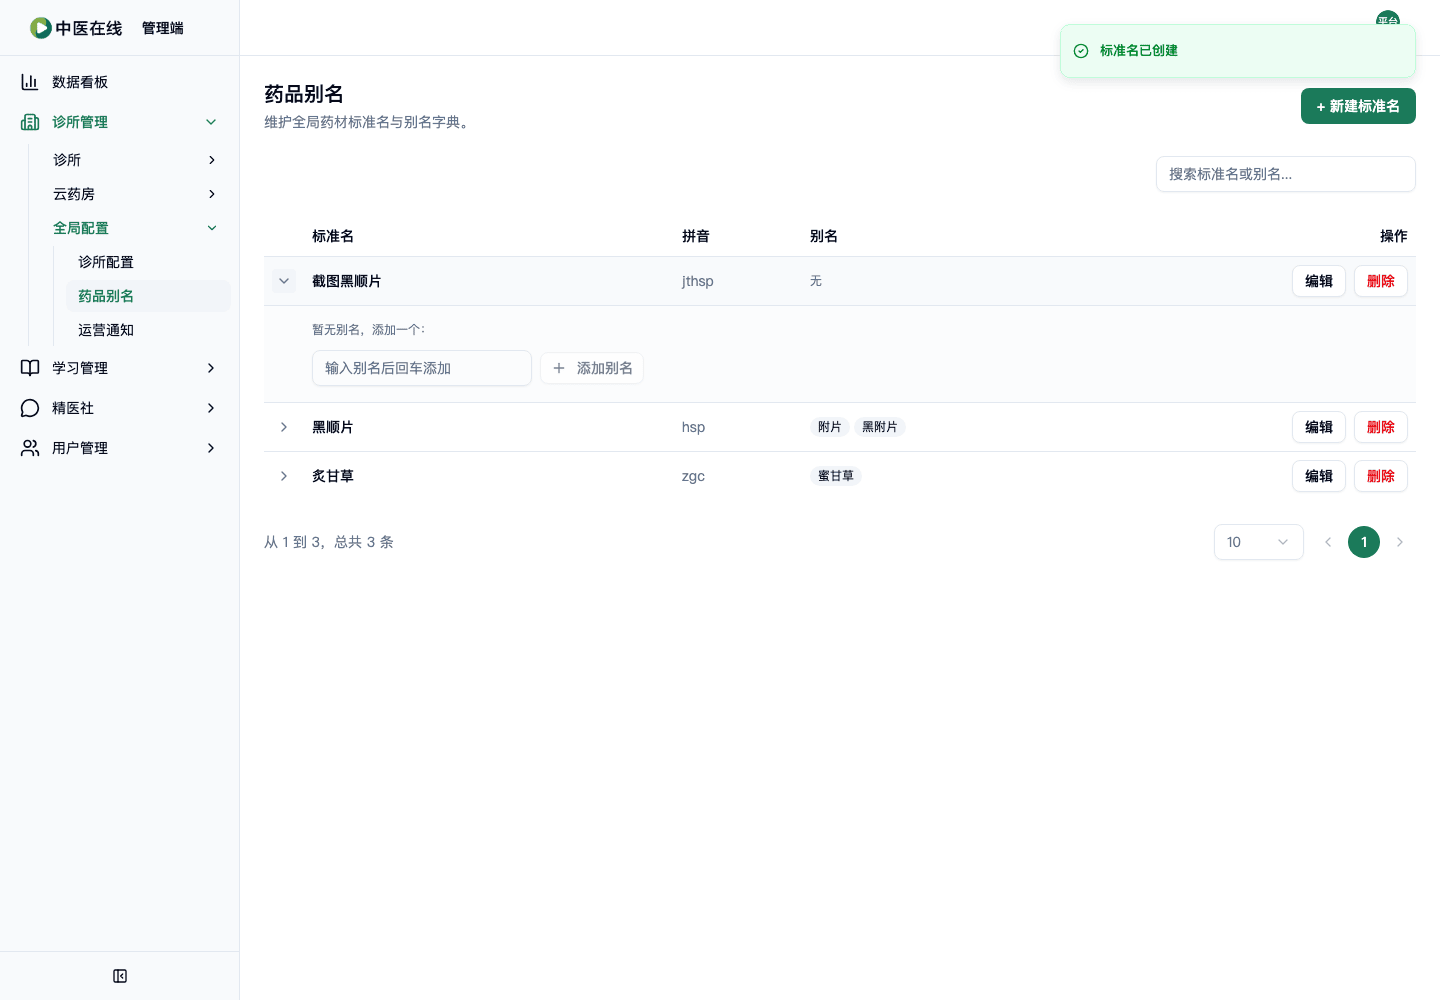Click the 新建标准名 button

pyautogui.click(x=1358, y=106)
